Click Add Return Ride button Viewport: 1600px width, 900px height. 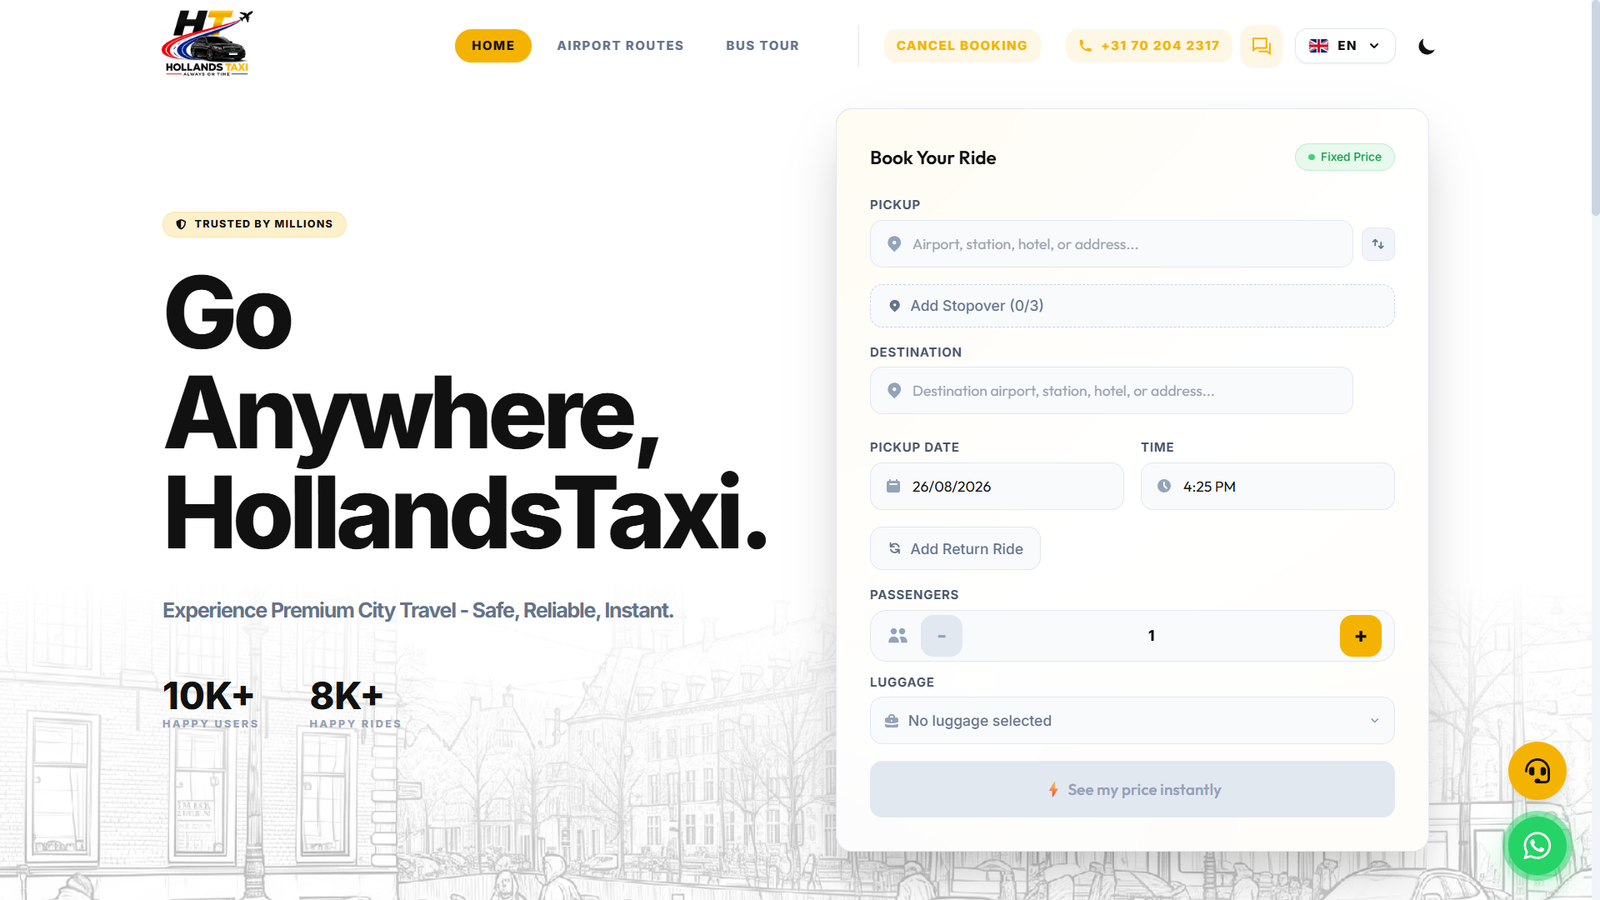point(955,549)
